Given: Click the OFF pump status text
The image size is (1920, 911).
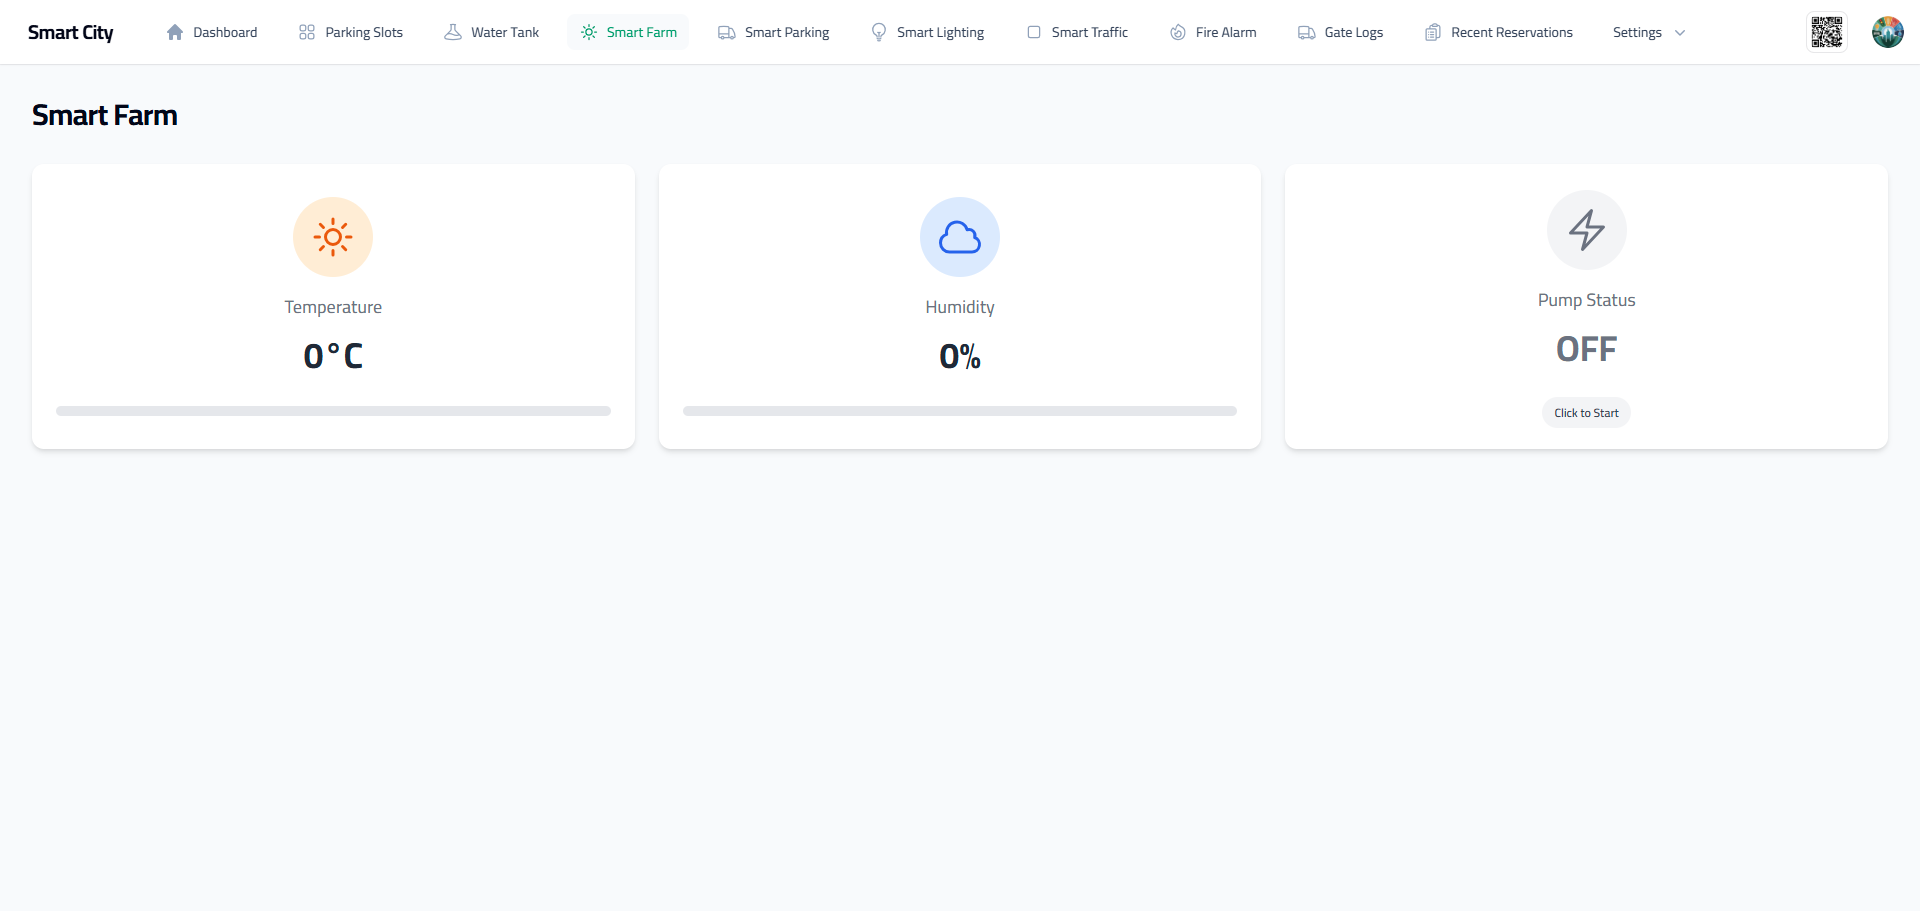Looking at the screenshot, I should coord(1586,349).
